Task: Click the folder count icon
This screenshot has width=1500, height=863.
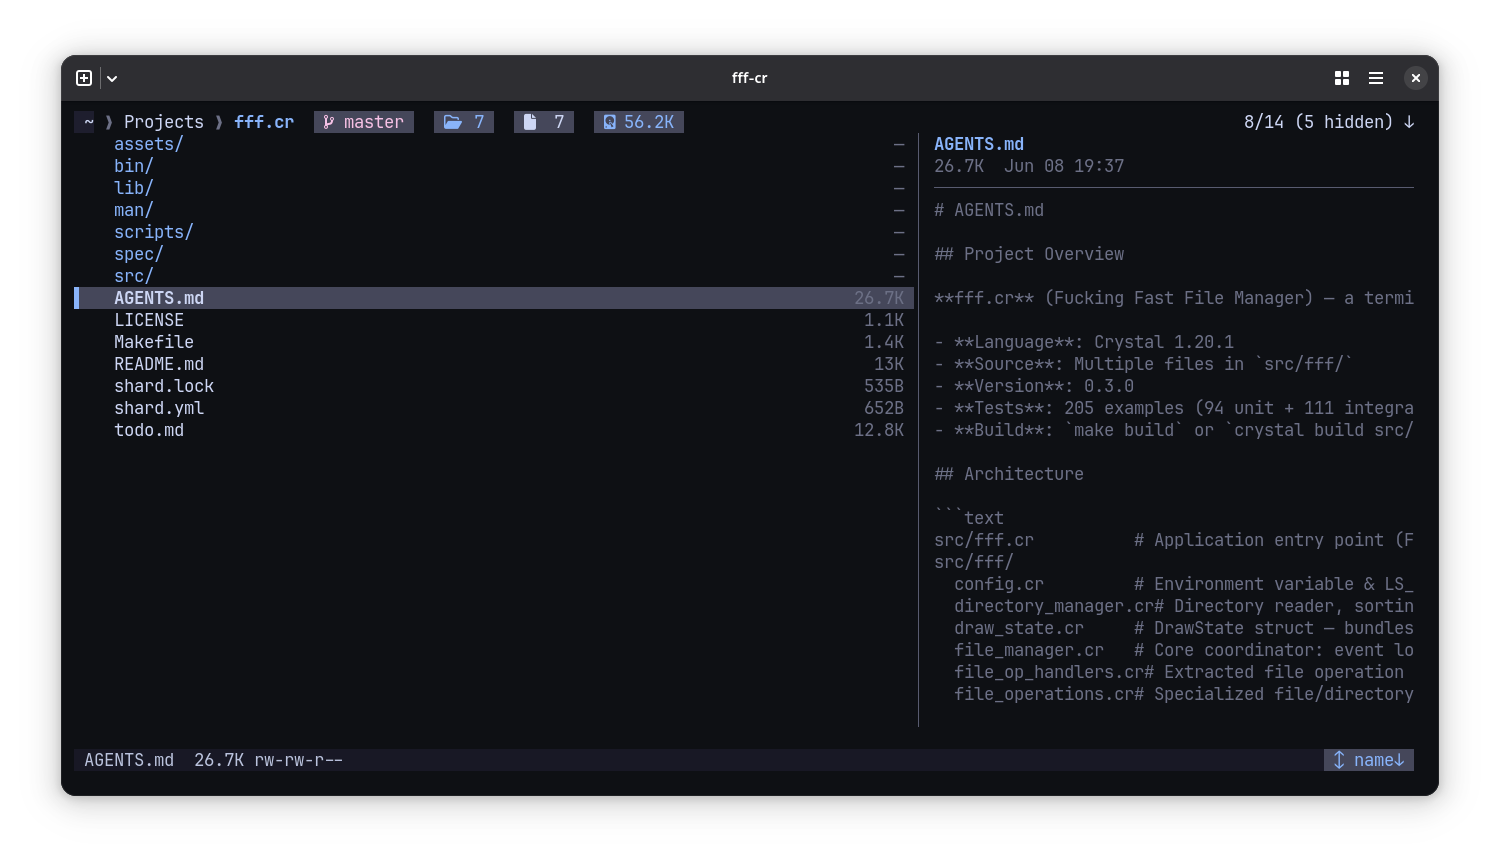Action: pos(453,122)
